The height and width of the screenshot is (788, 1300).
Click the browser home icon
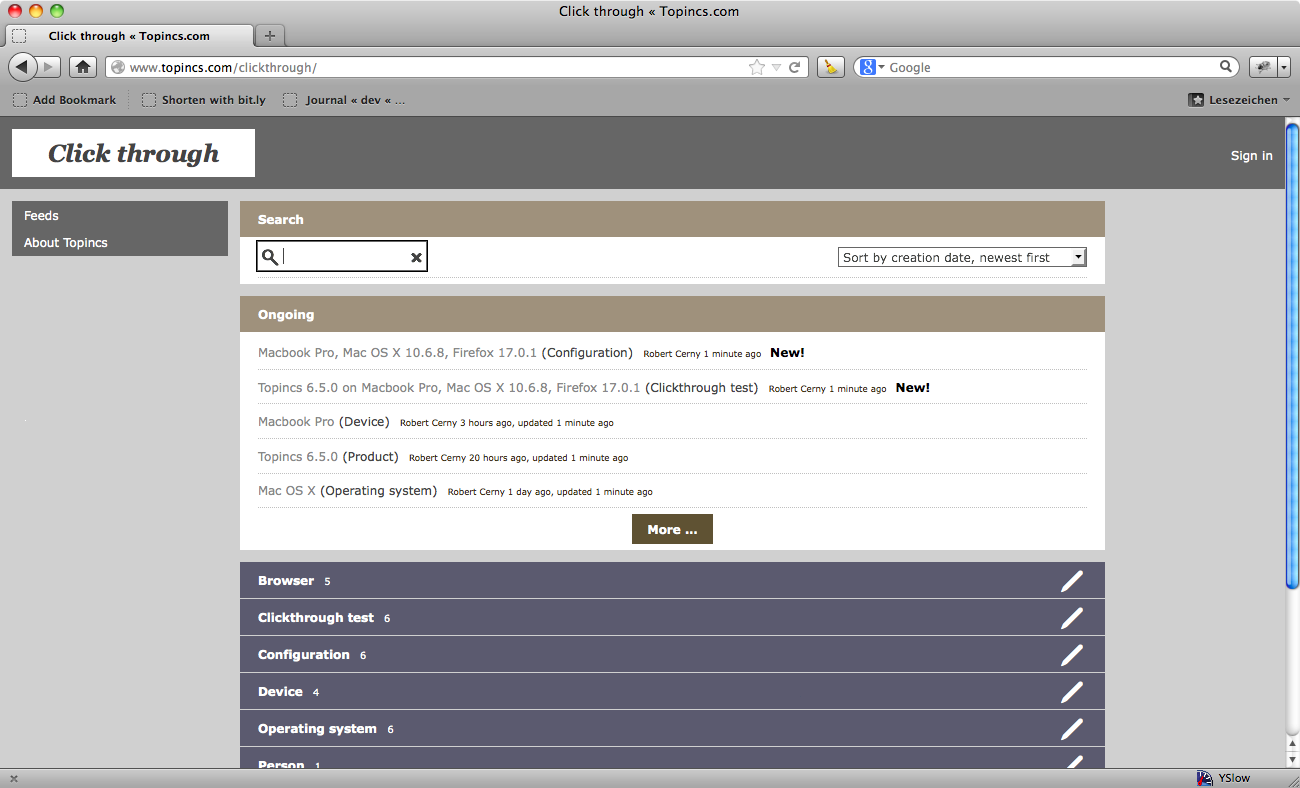[83, 67]
